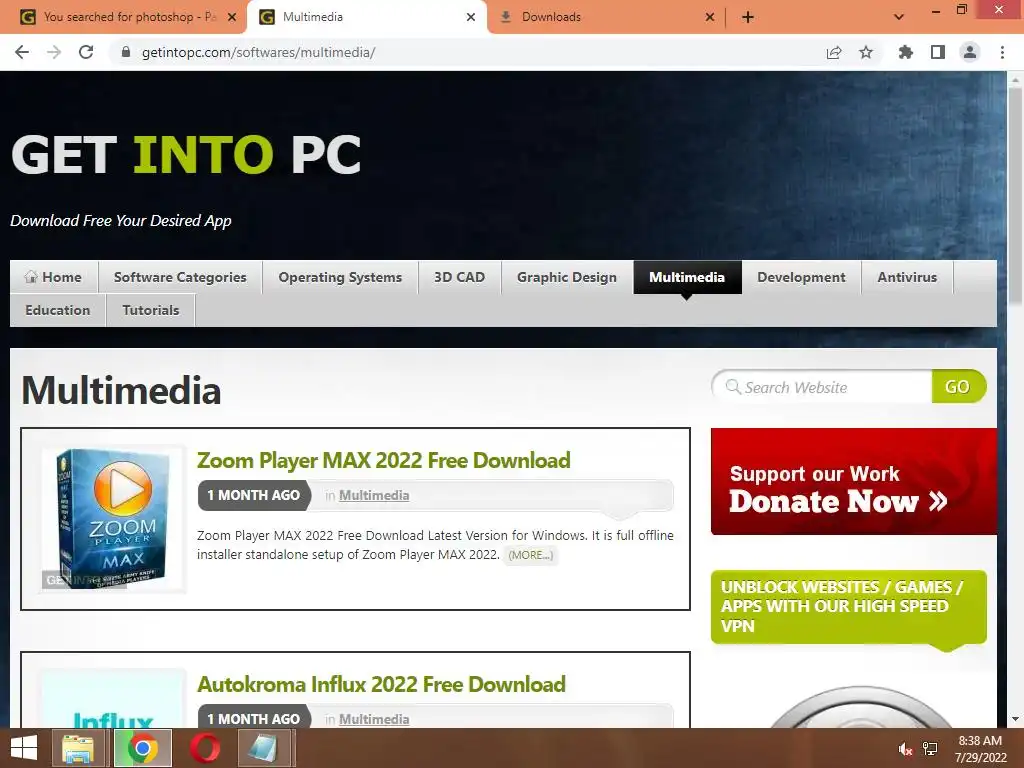Open the Tutorials menu item
The height and width of the screenshot is (768, 1024).
click(151, 310)
